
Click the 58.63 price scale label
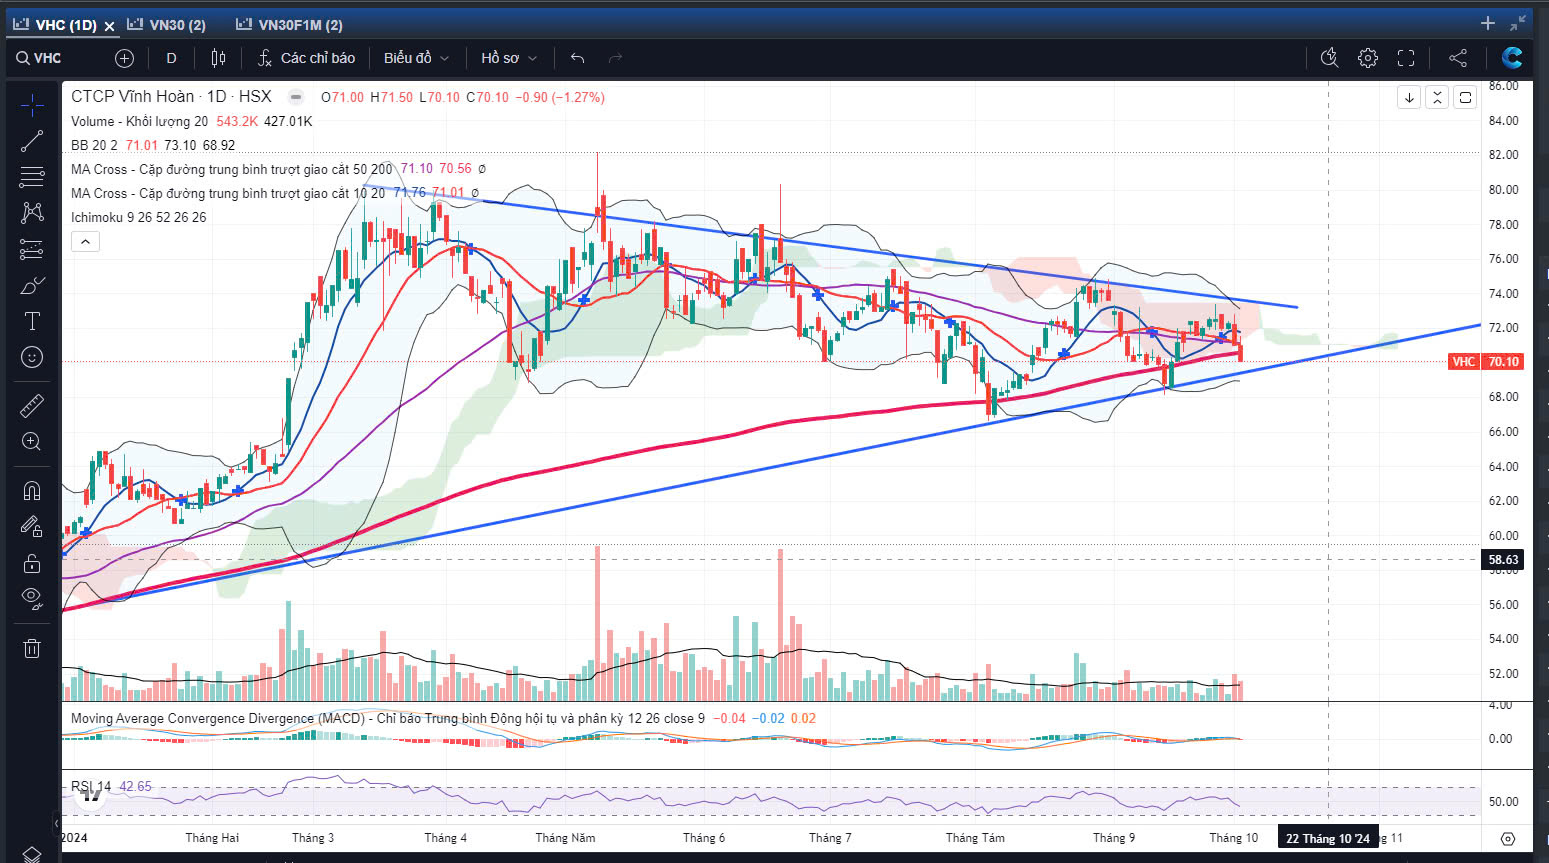[x=1503, y=560]
